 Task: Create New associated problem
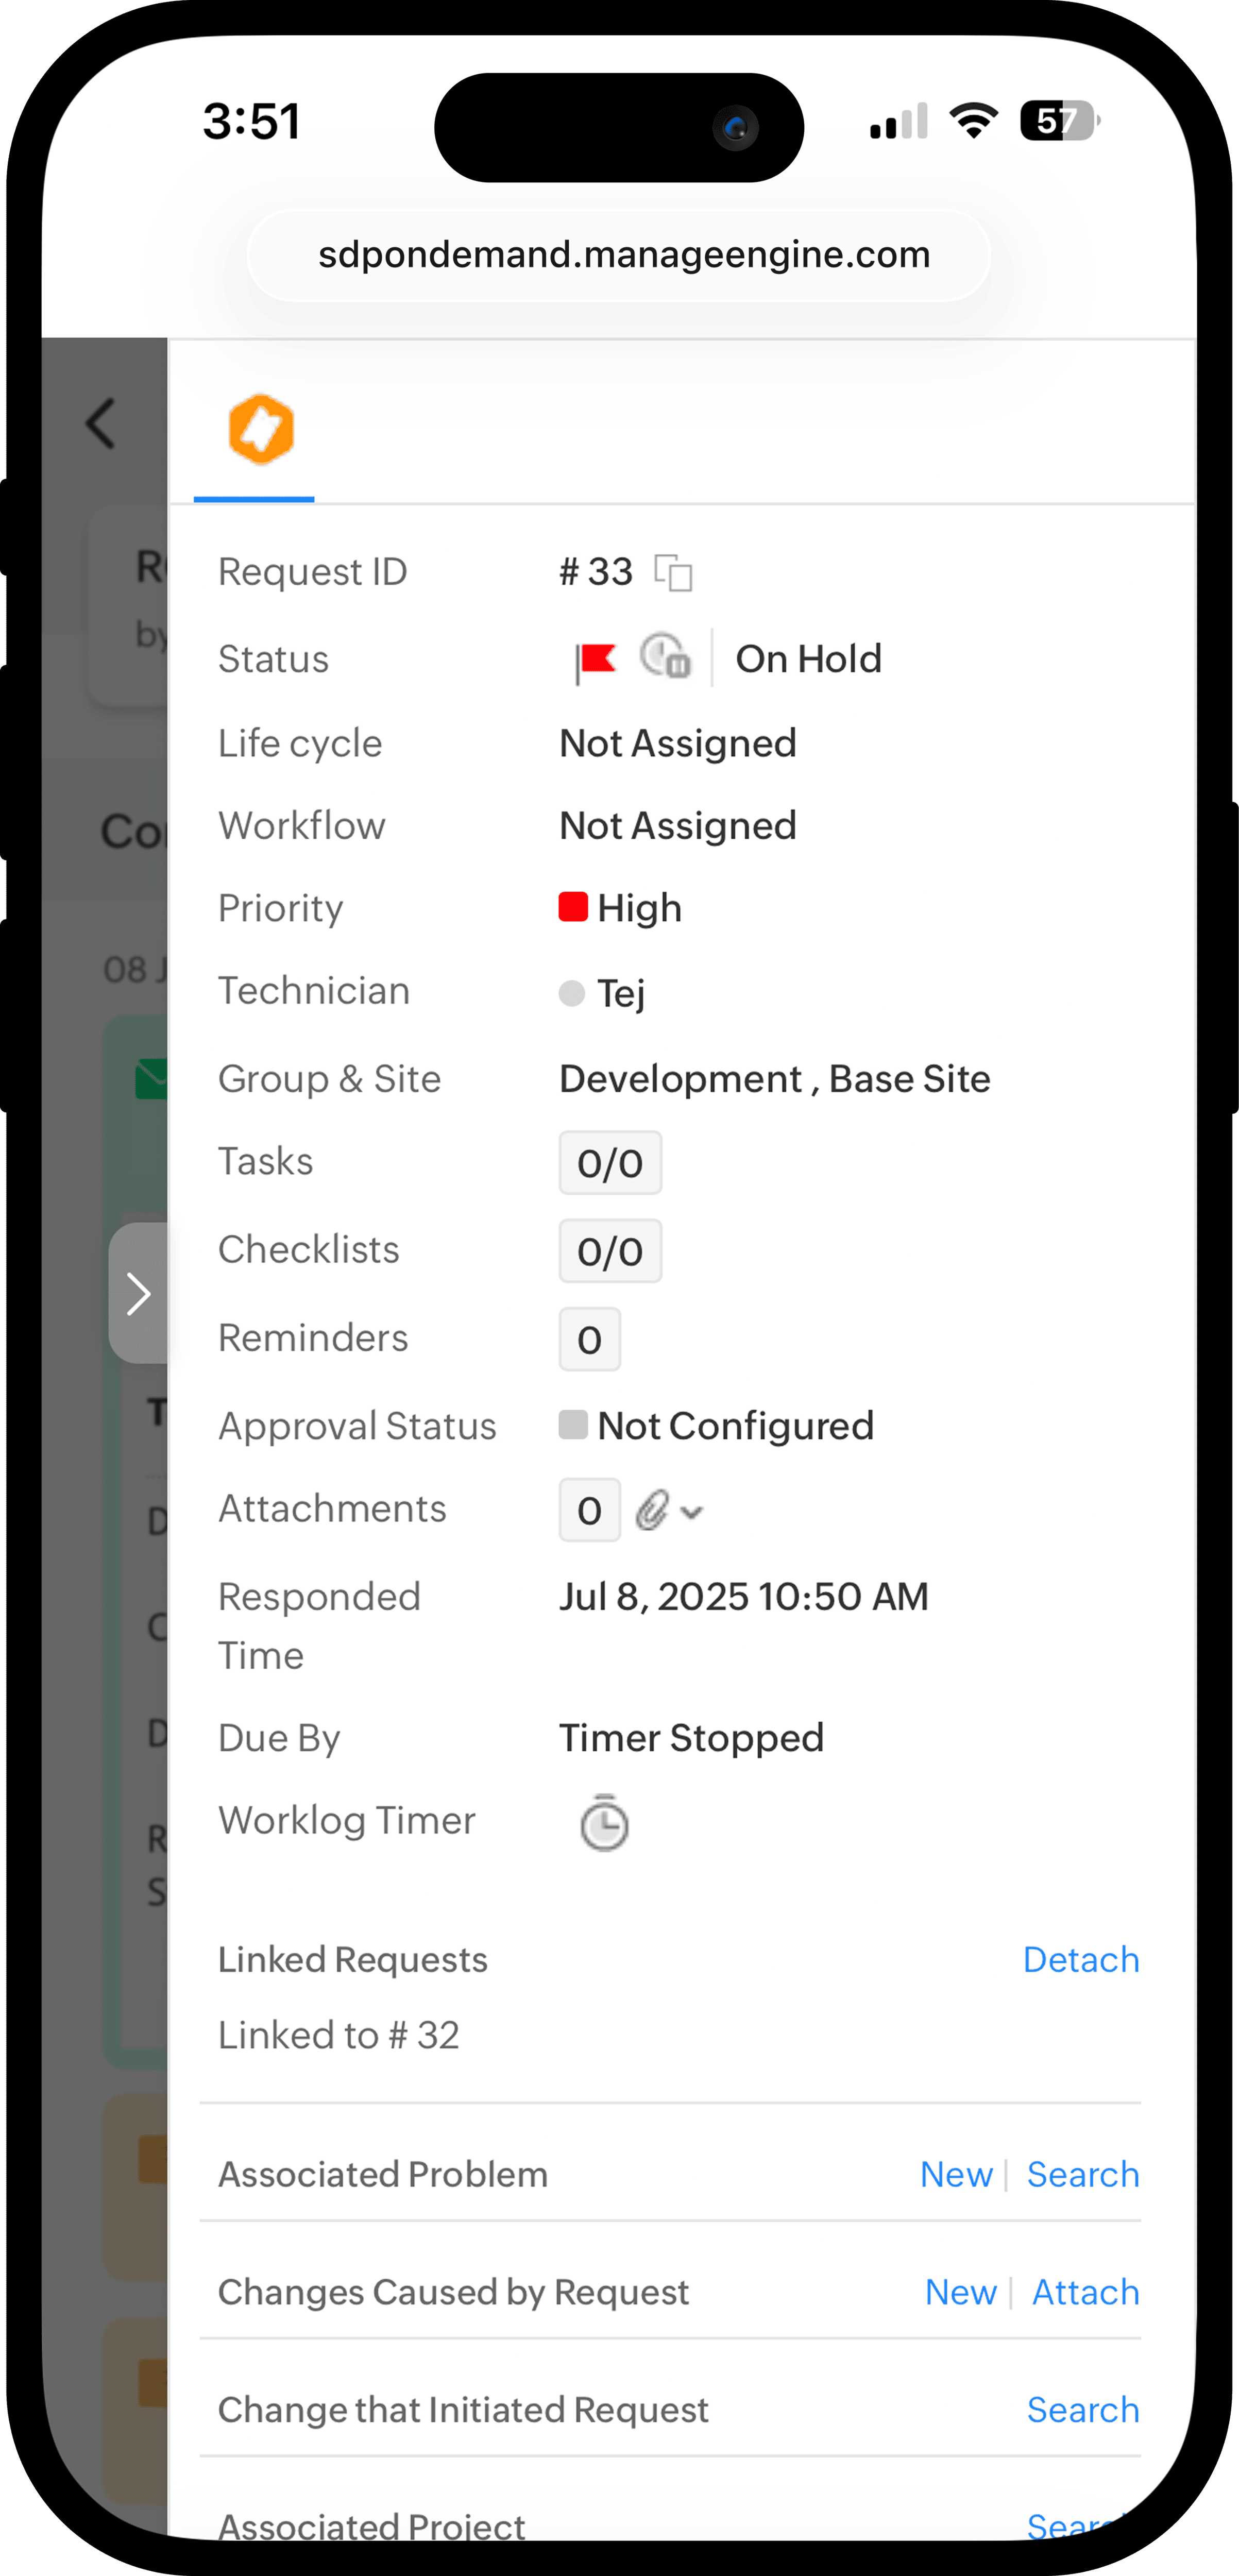[x=956, y=2174]
